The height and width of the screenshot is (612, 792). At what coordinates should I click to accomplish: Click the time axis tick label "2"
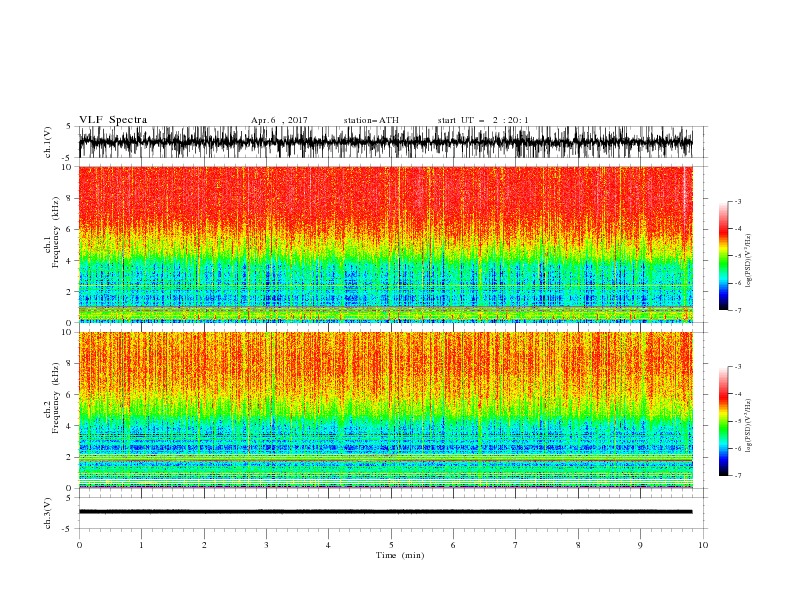click(x=204, y=545)
